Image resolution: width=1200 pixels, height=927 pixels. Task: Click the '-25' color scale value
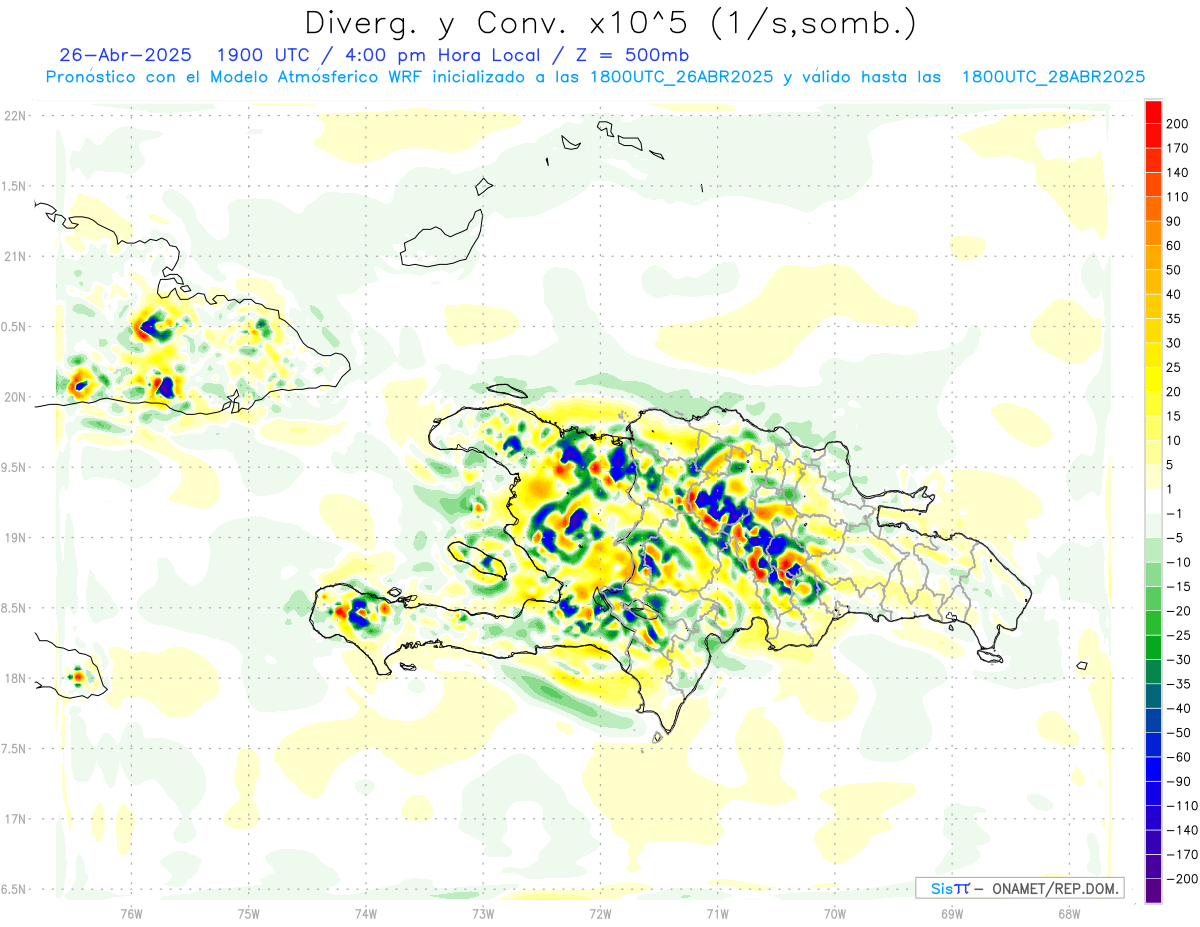1178,635
